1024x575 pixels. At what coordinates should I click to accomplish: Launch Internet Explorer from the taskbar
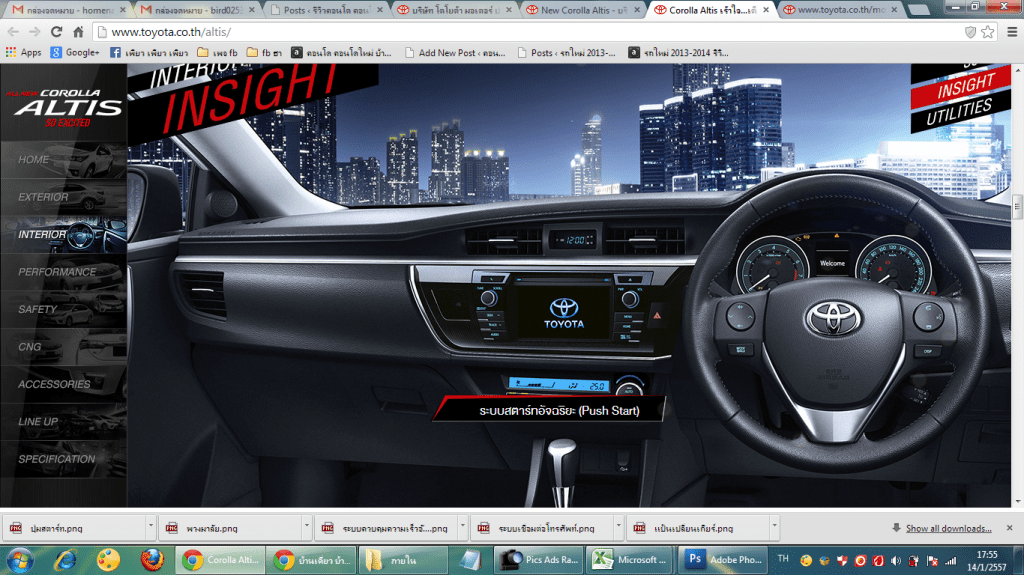[x=65, y=561]
